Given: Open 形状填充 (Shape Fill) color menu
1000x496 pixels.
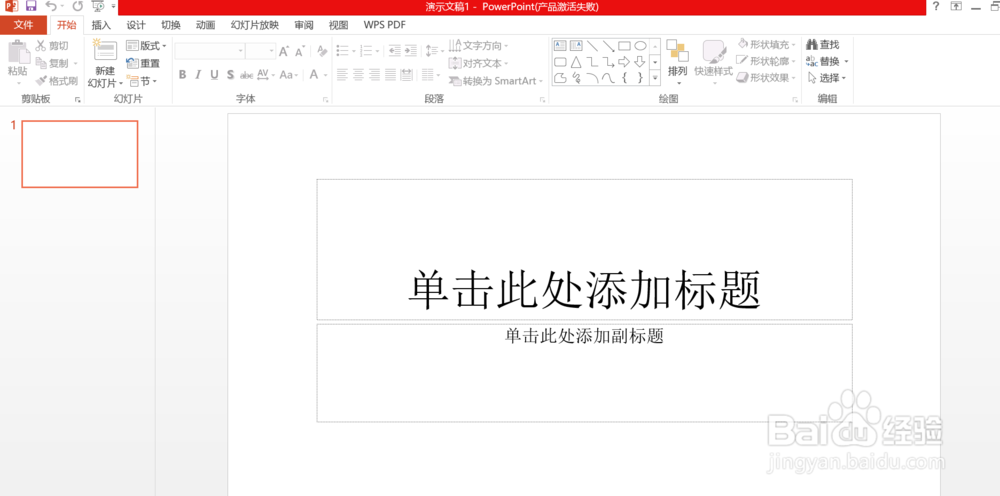Looking at the screenshot, I should [x=766, y=44].
